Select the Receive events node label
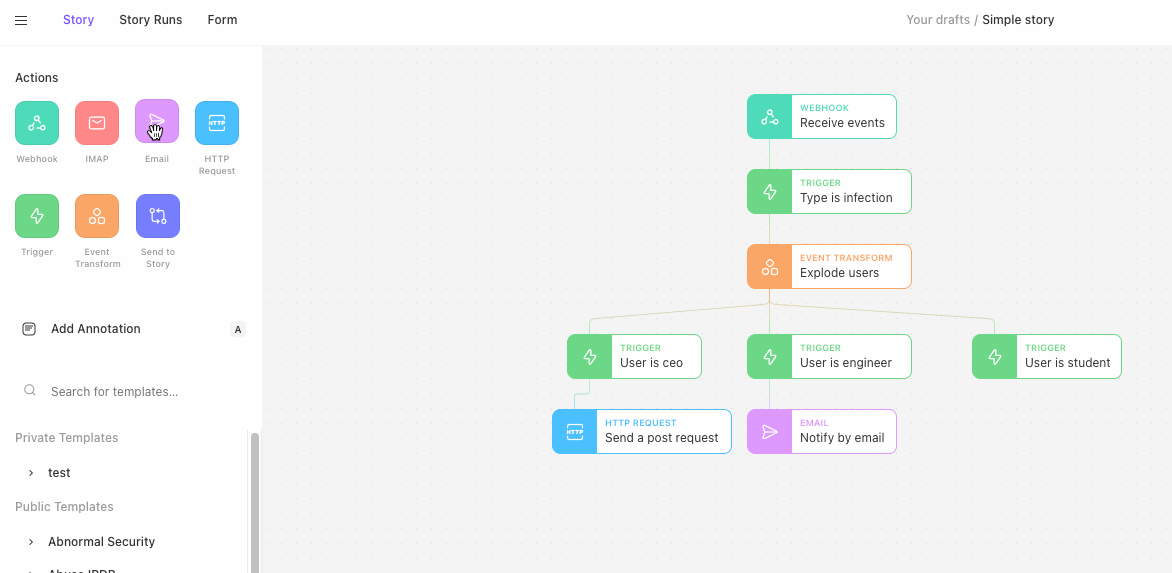This screenshot has height=573, width=1172. click(842, 123)
